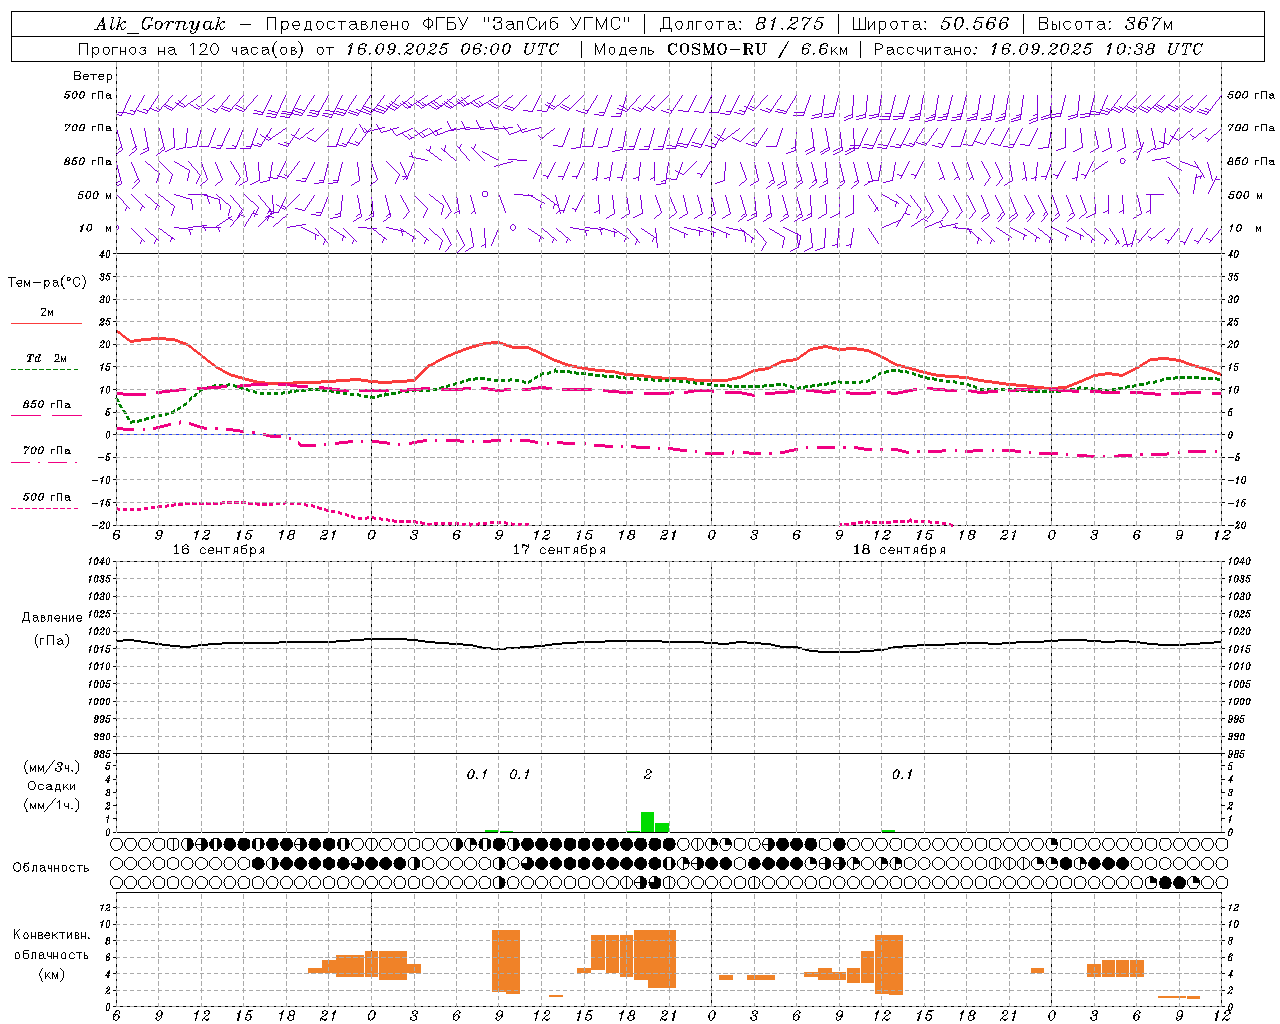Click the Ветер panel label
The image size is (1280, 1024).
coord(93,76)
